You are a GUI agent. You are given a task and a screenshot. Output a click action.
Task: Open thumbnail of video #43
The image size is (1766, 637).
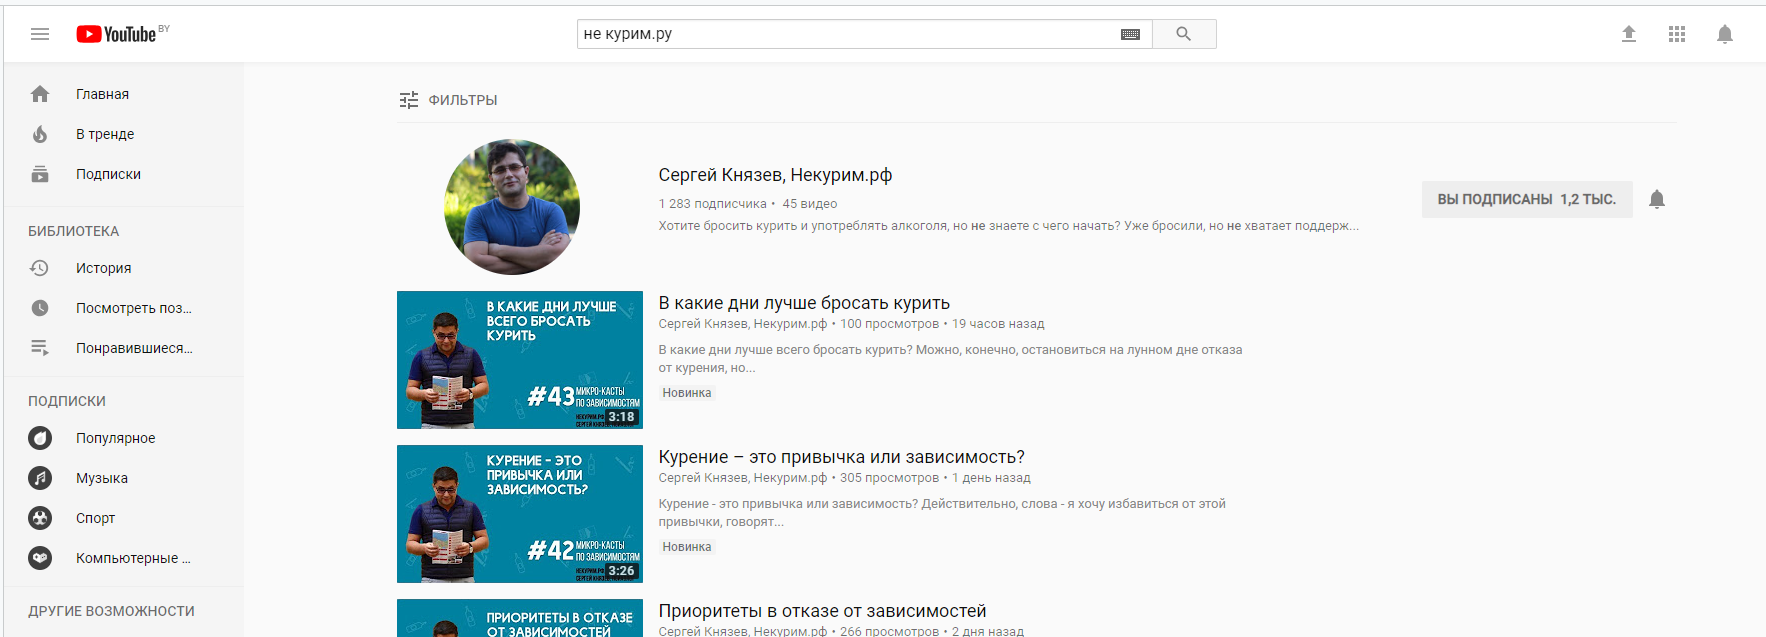coord(520,360)
